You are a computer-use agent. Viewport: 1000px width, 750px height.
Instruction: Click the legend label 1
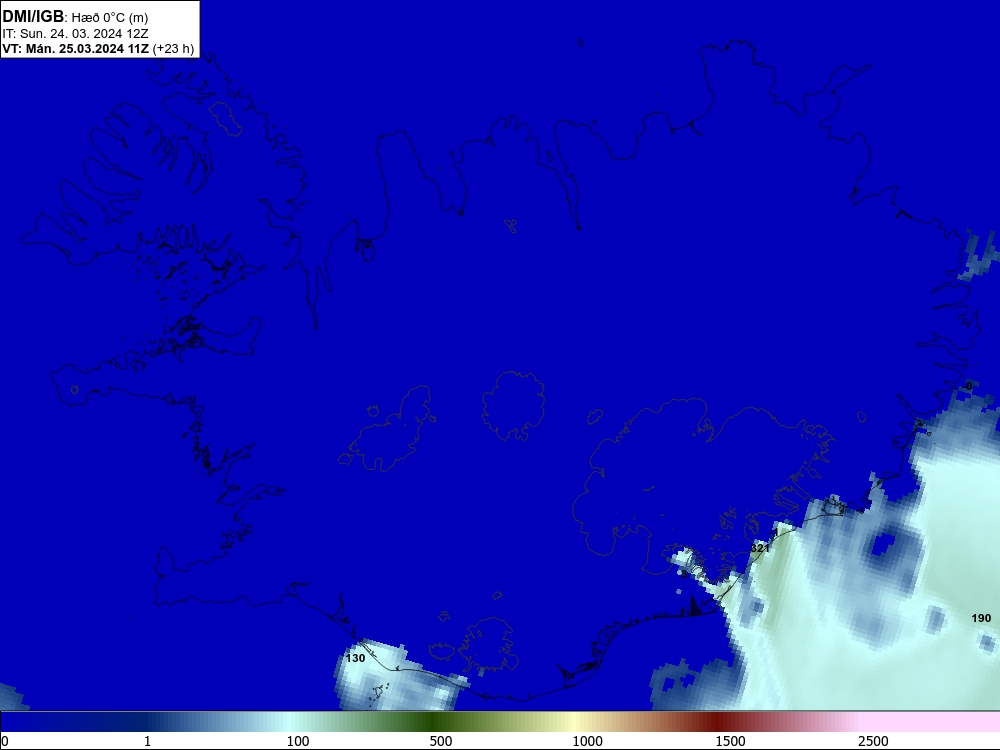tap(147, 741)
